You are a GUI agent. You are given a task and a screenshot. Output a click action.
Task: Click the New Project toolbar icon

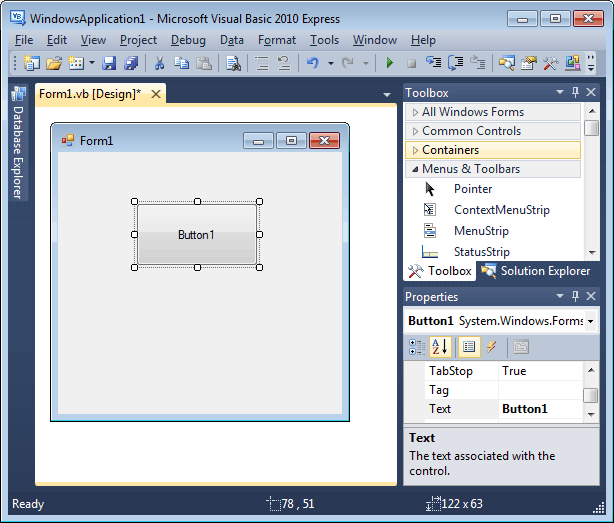[31, 63]
